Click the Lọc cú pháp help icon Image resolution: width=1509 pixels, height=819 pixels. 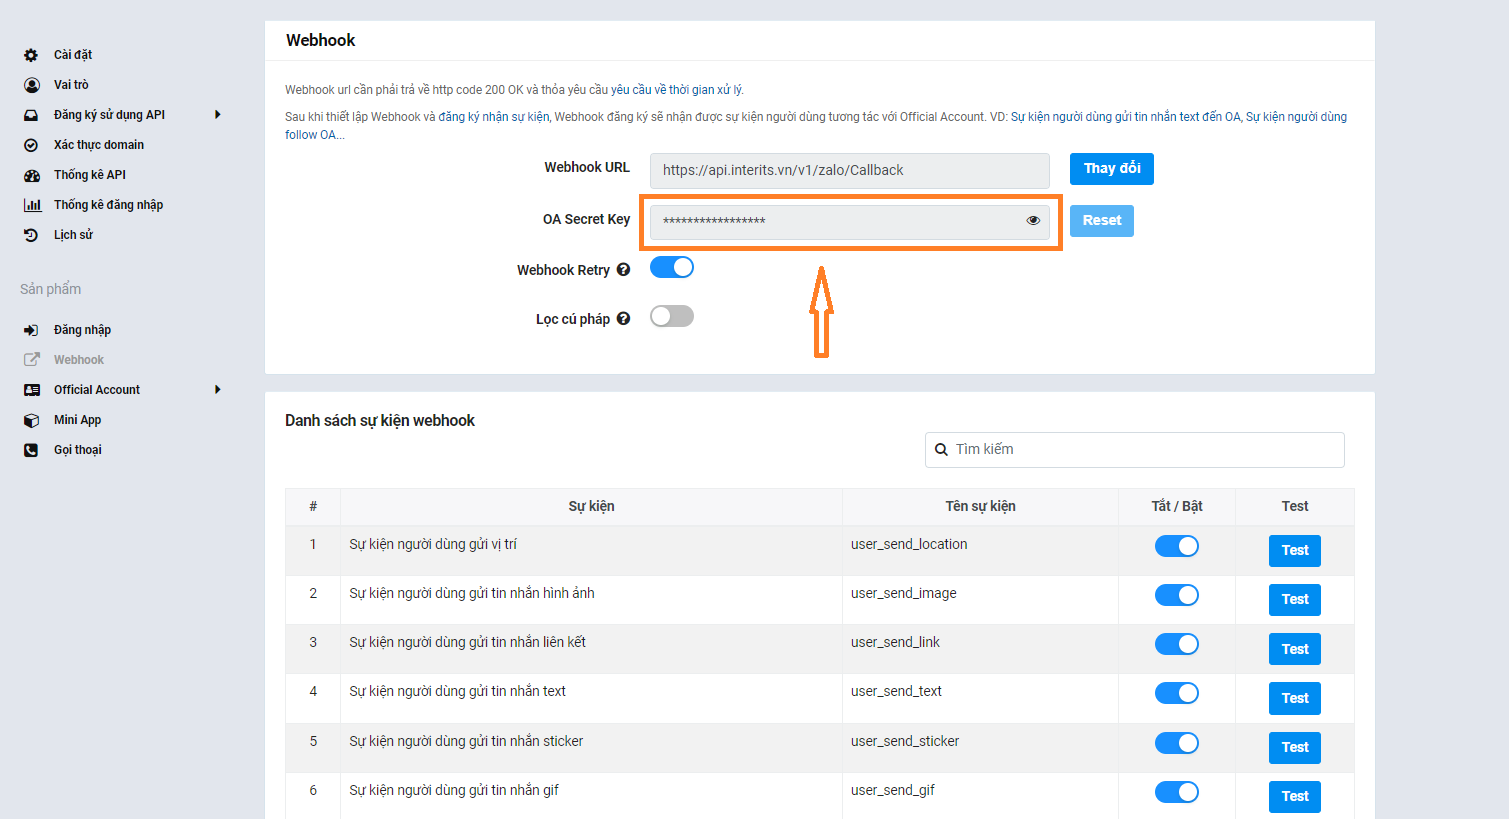tap(623, 319)
